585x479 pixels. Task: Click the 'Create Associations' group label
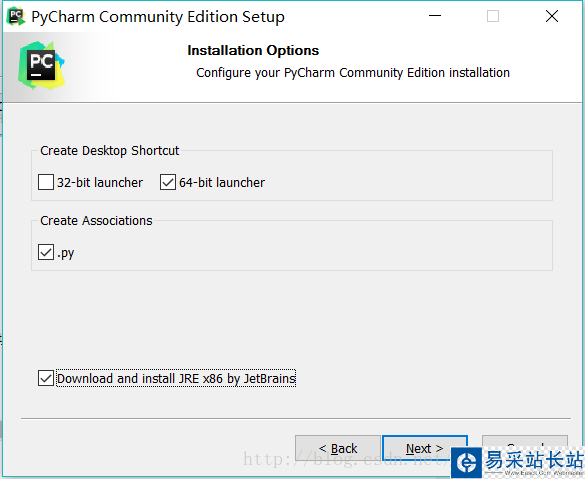[x=96, y=220]
